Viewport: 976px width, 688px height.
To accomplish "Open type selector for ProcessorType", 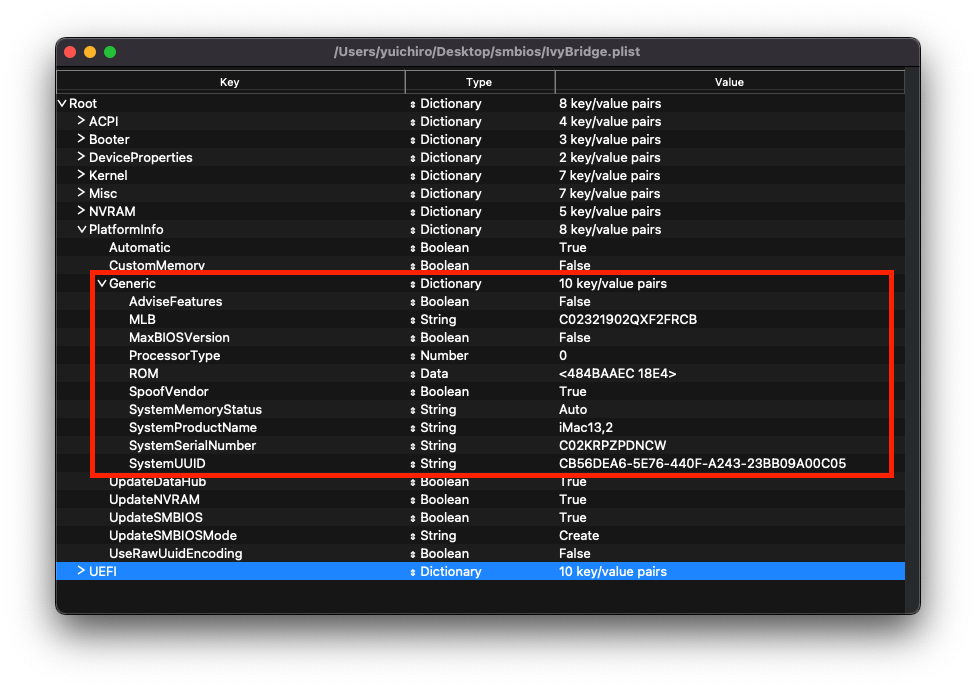I will [x=413, y=356].
